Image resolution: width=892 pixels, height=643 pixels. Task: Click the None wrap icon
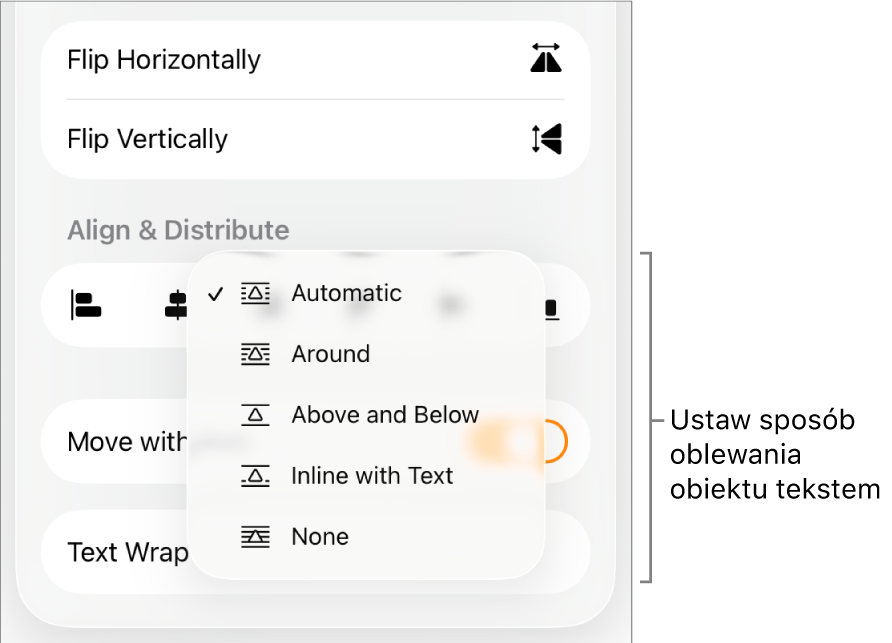tap(255, 537)
